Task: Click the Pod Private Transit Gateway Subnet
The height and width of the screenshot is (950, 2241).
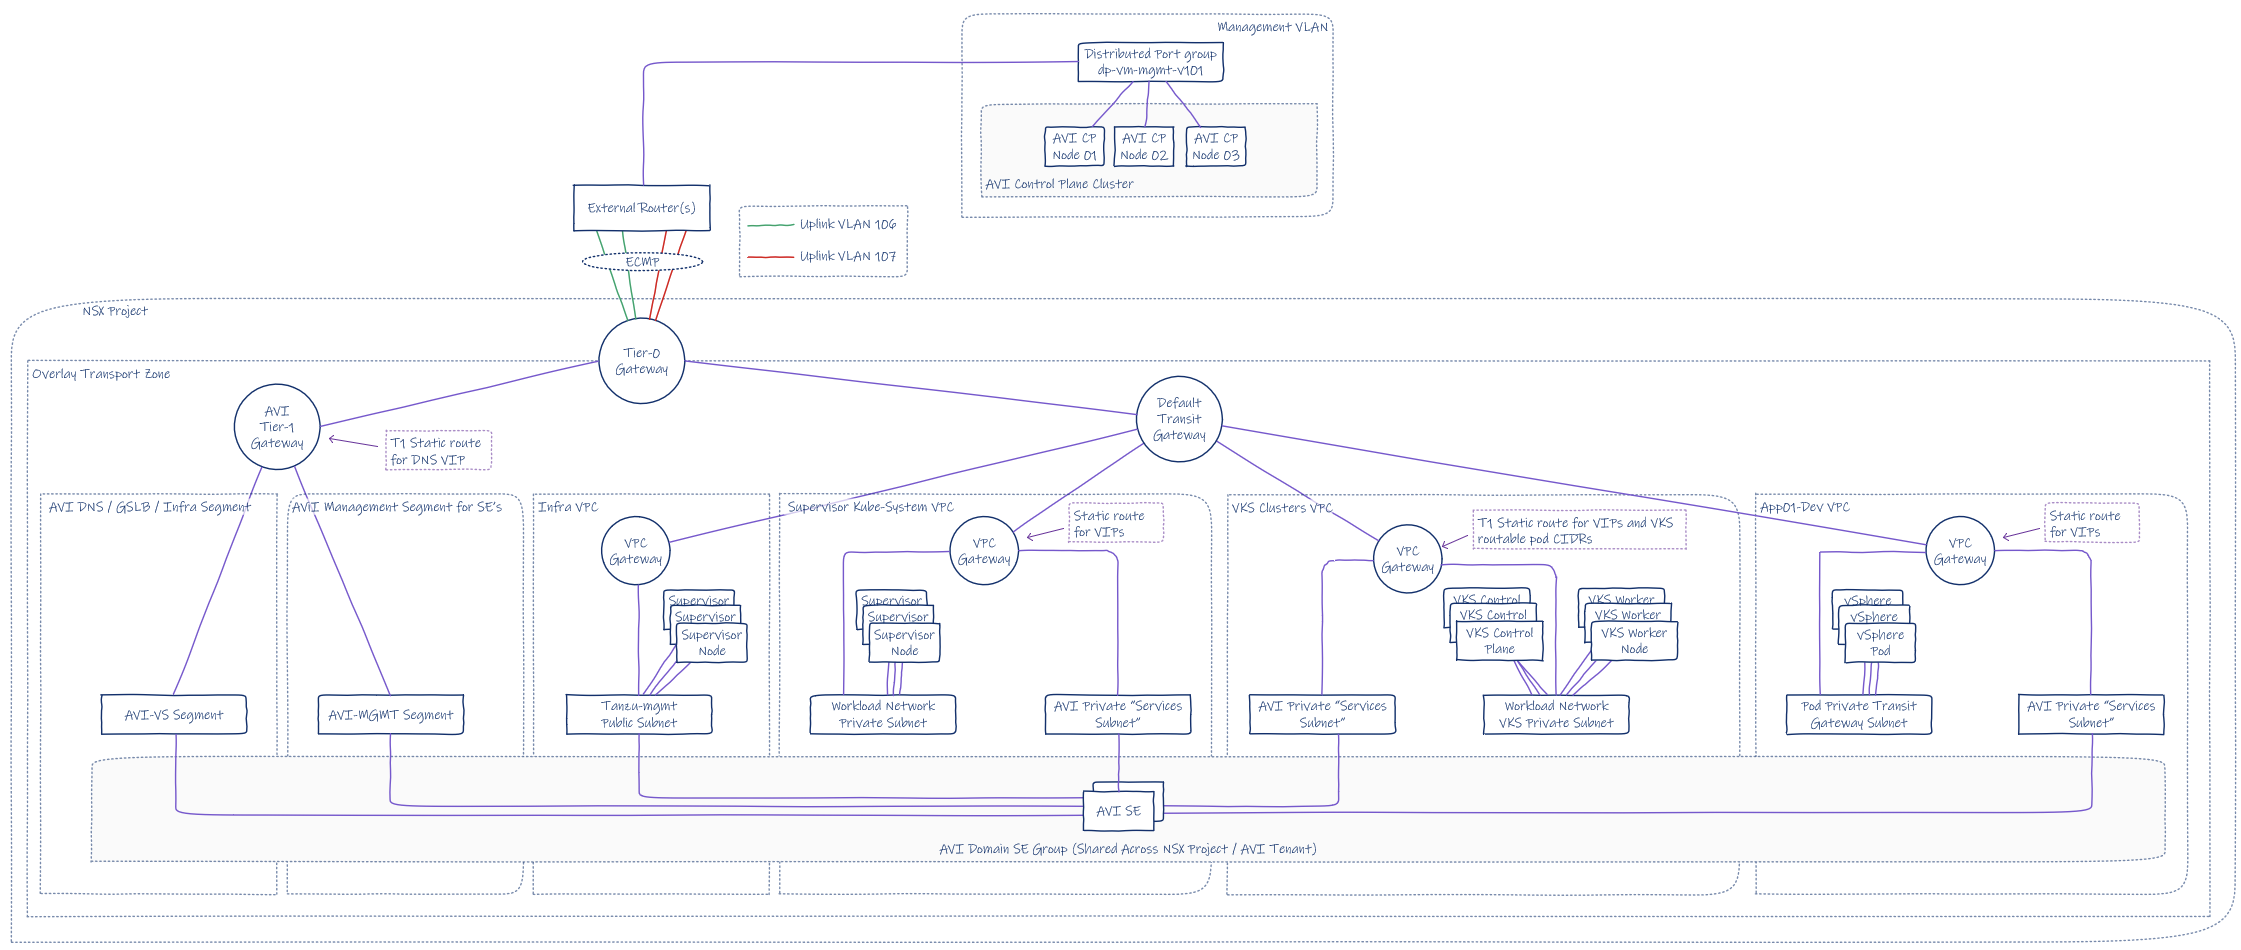Action: tap(1858, 714)
